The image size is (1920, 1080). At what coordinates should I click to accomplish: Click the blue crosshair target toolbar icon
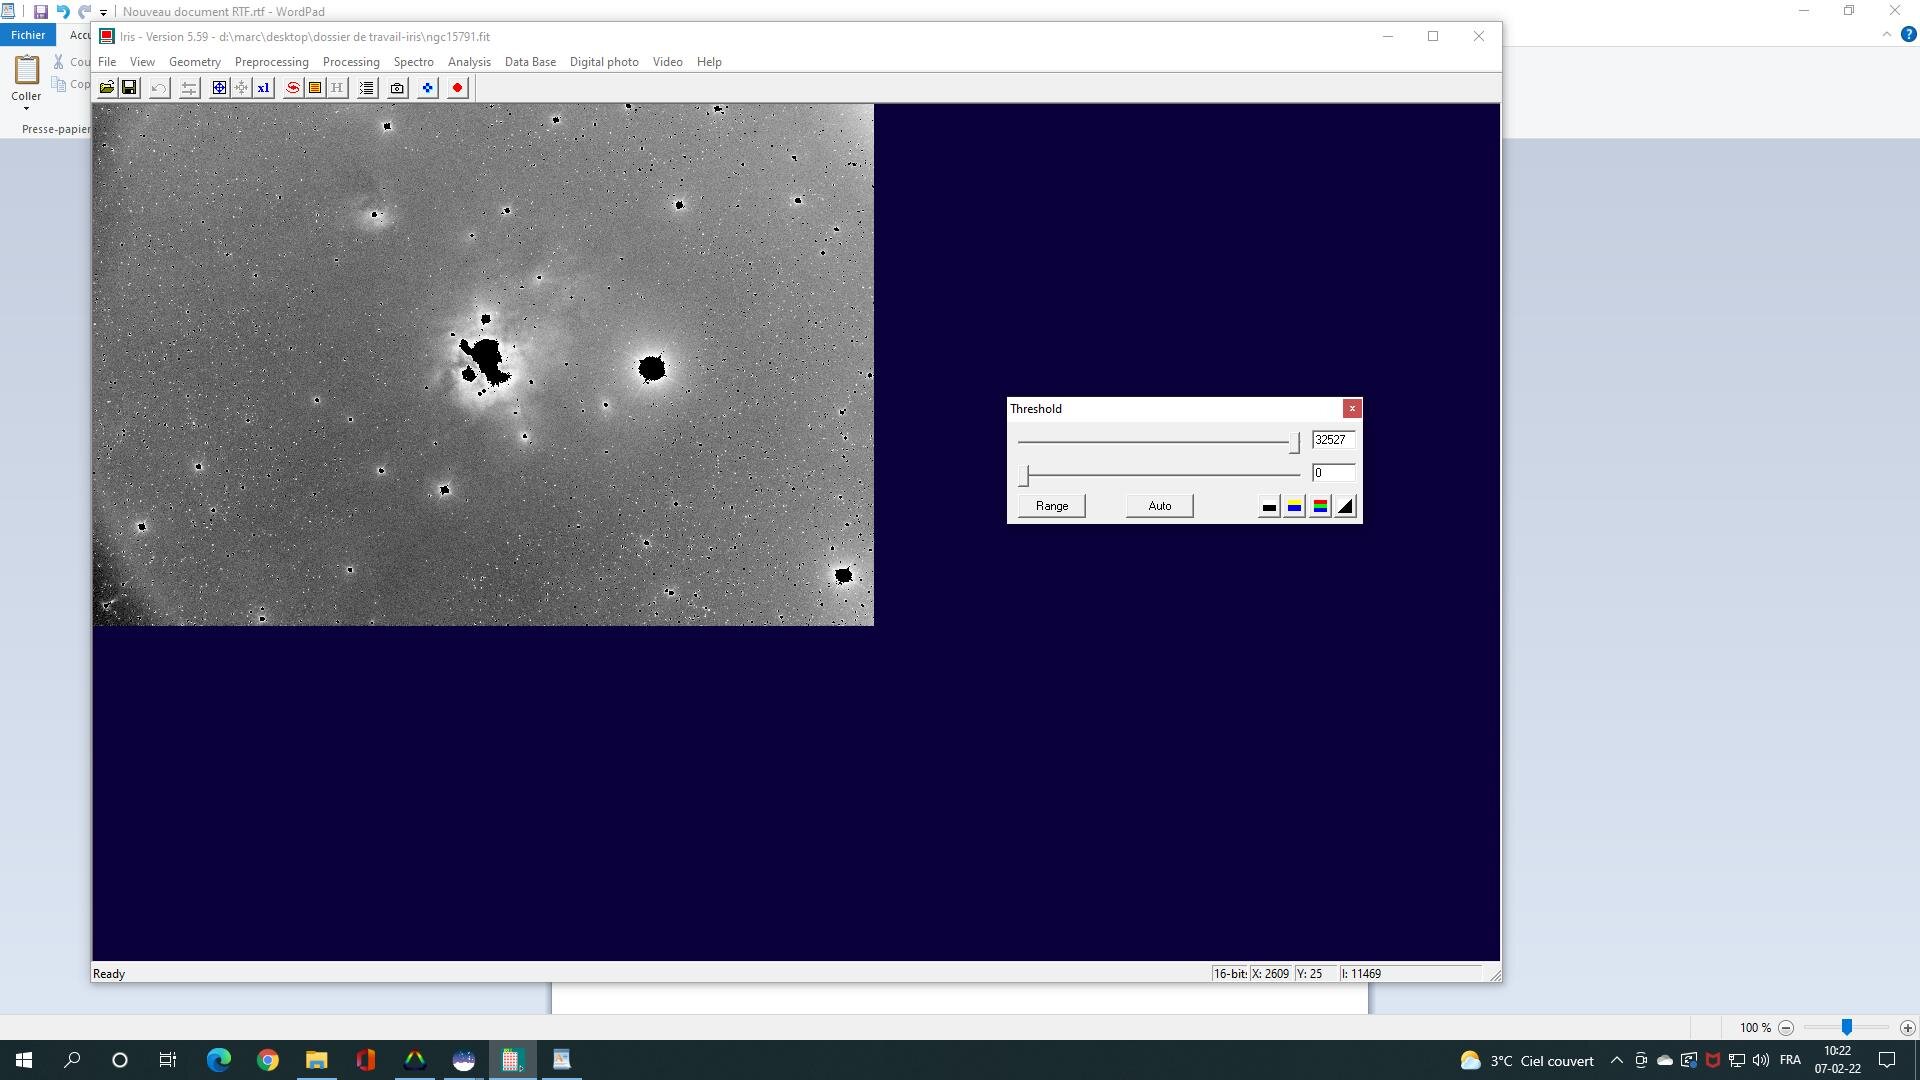click(x=219, y=88)
